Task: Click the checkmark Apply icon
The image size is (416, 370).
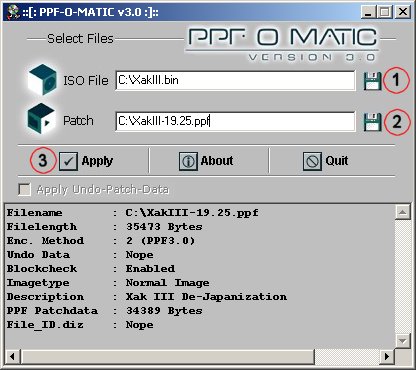Action: [x=68, y=161]
